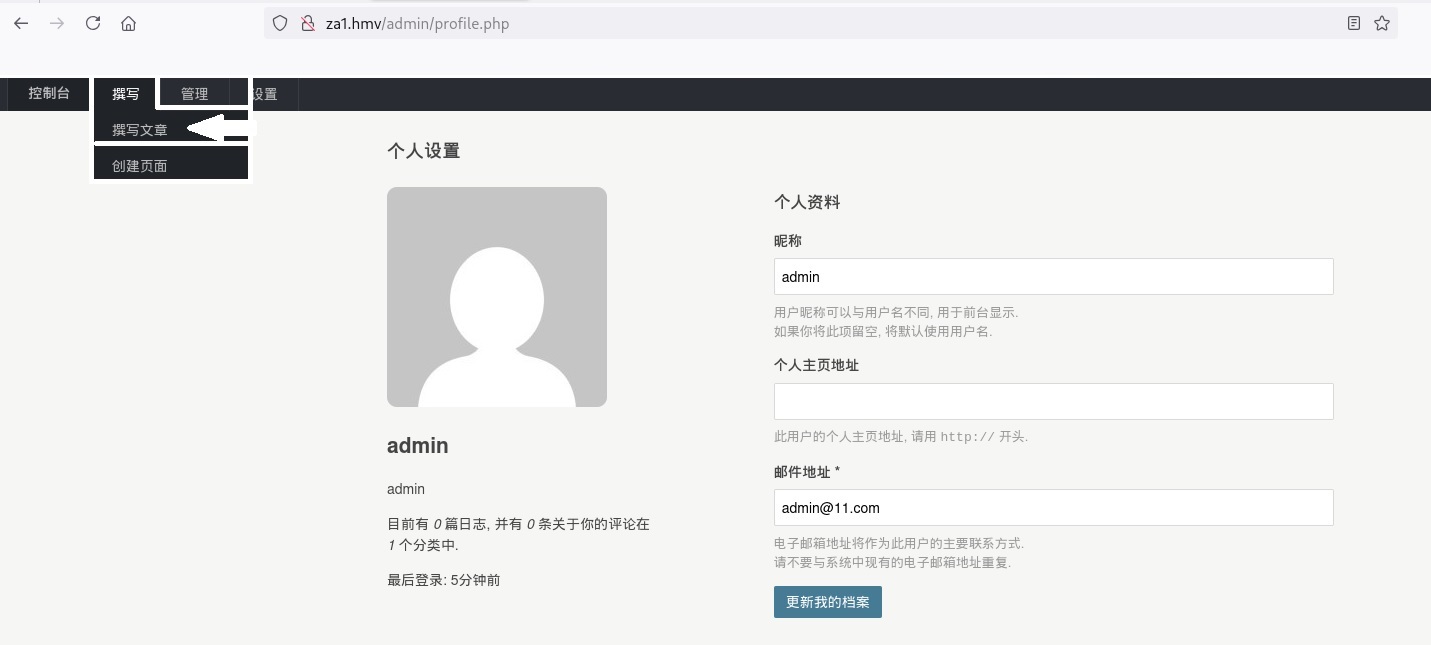Click the 个人主页地址 input box
1431x645 pixels.
point(1053,401)
